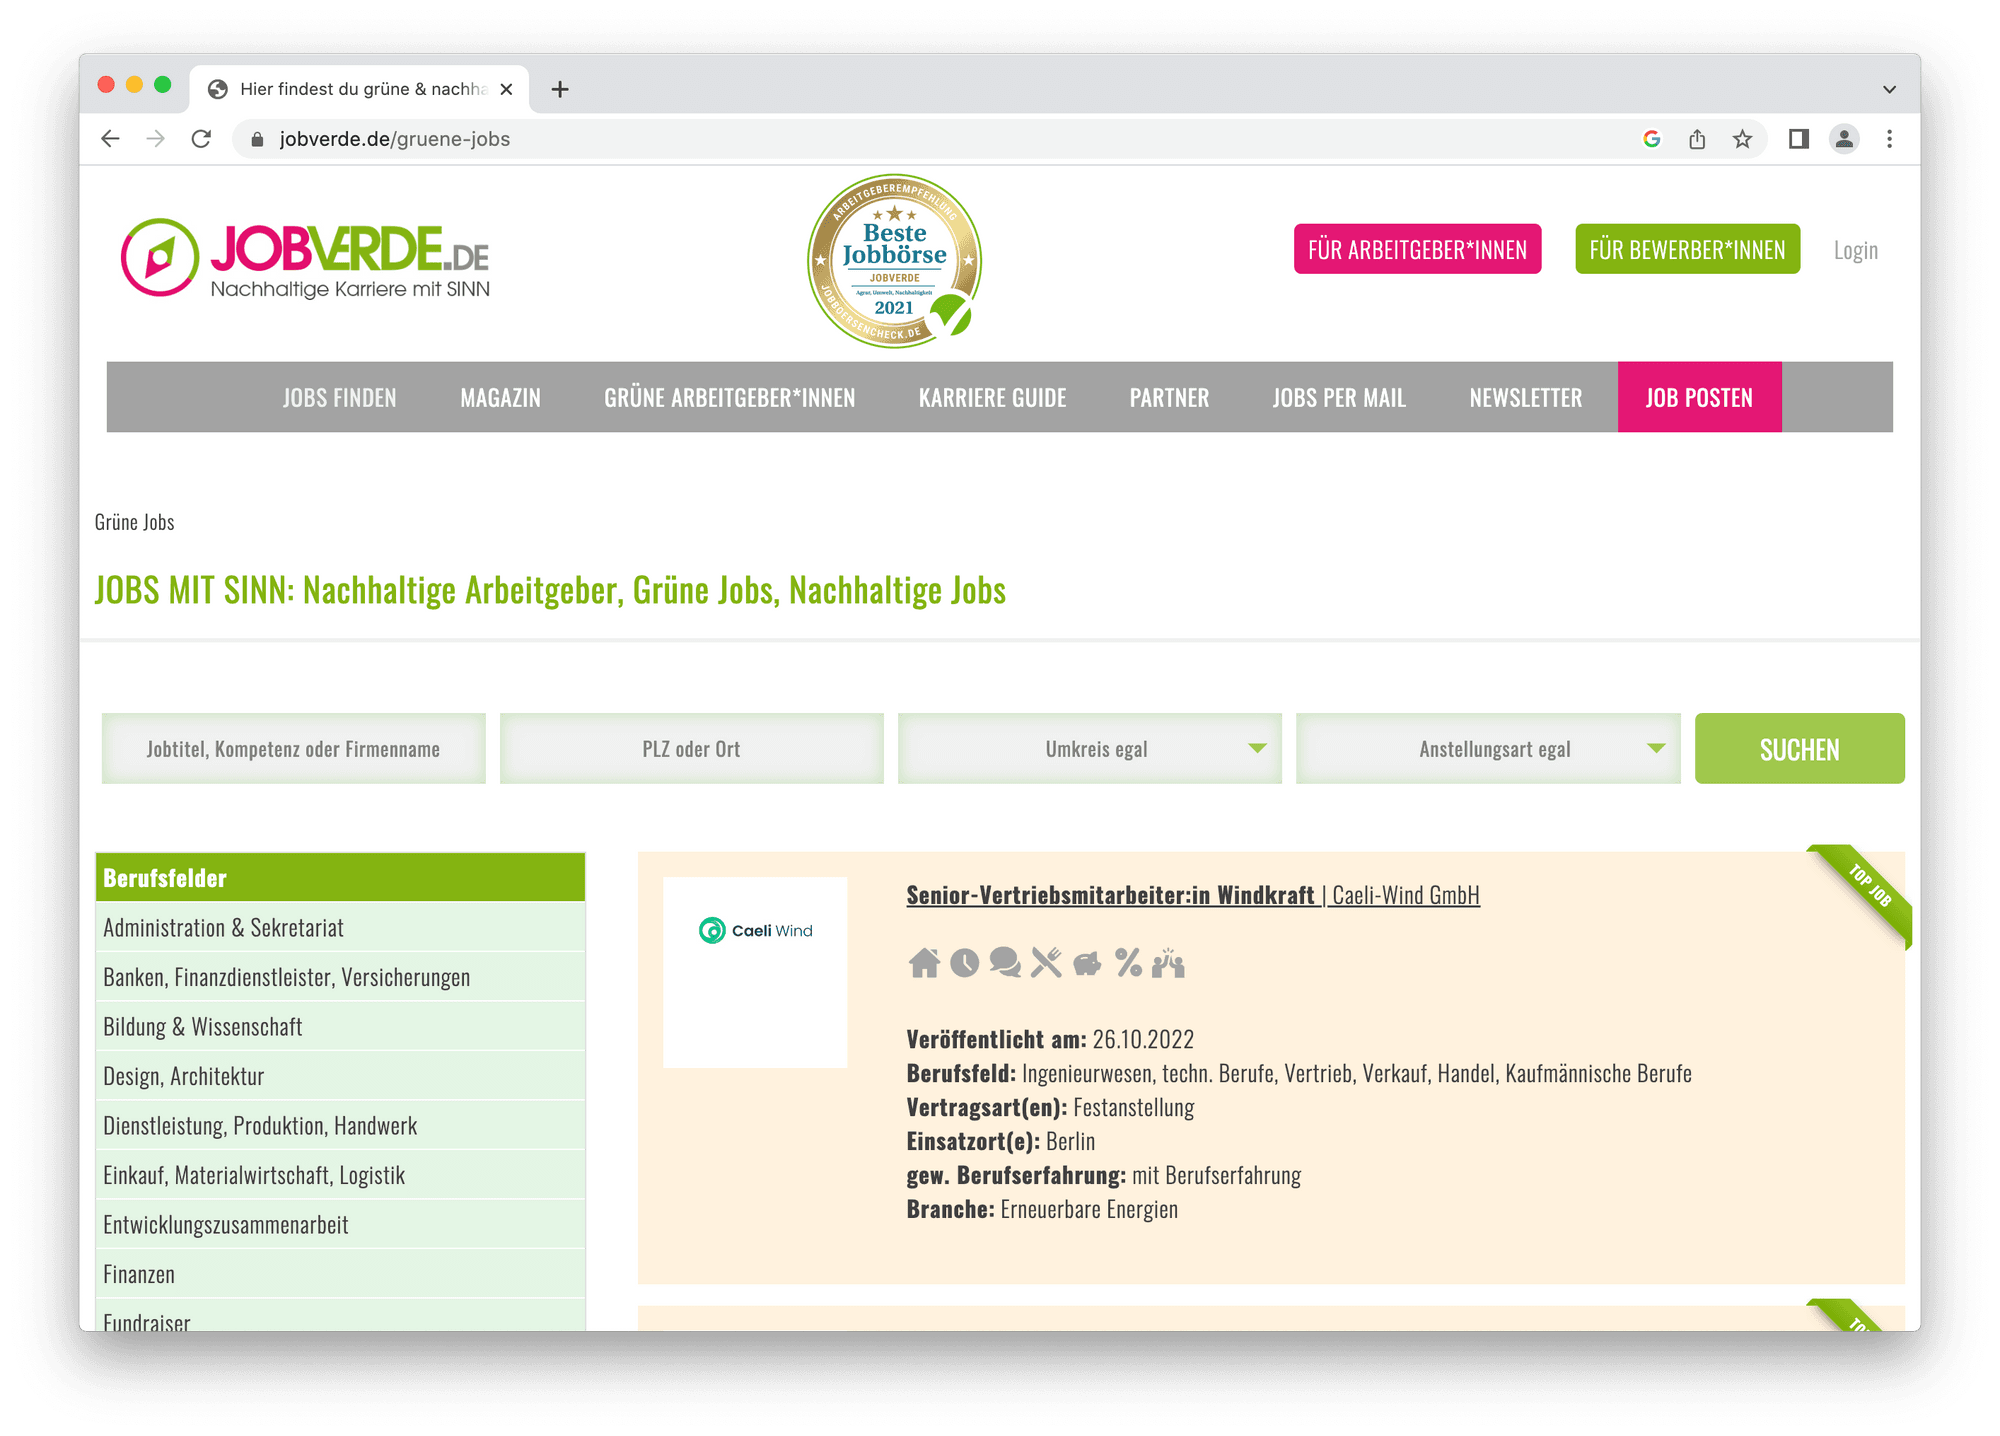This screenshot has height=1436, width=2000.
Task: Click the home office benefit icon
Action: 924,963
